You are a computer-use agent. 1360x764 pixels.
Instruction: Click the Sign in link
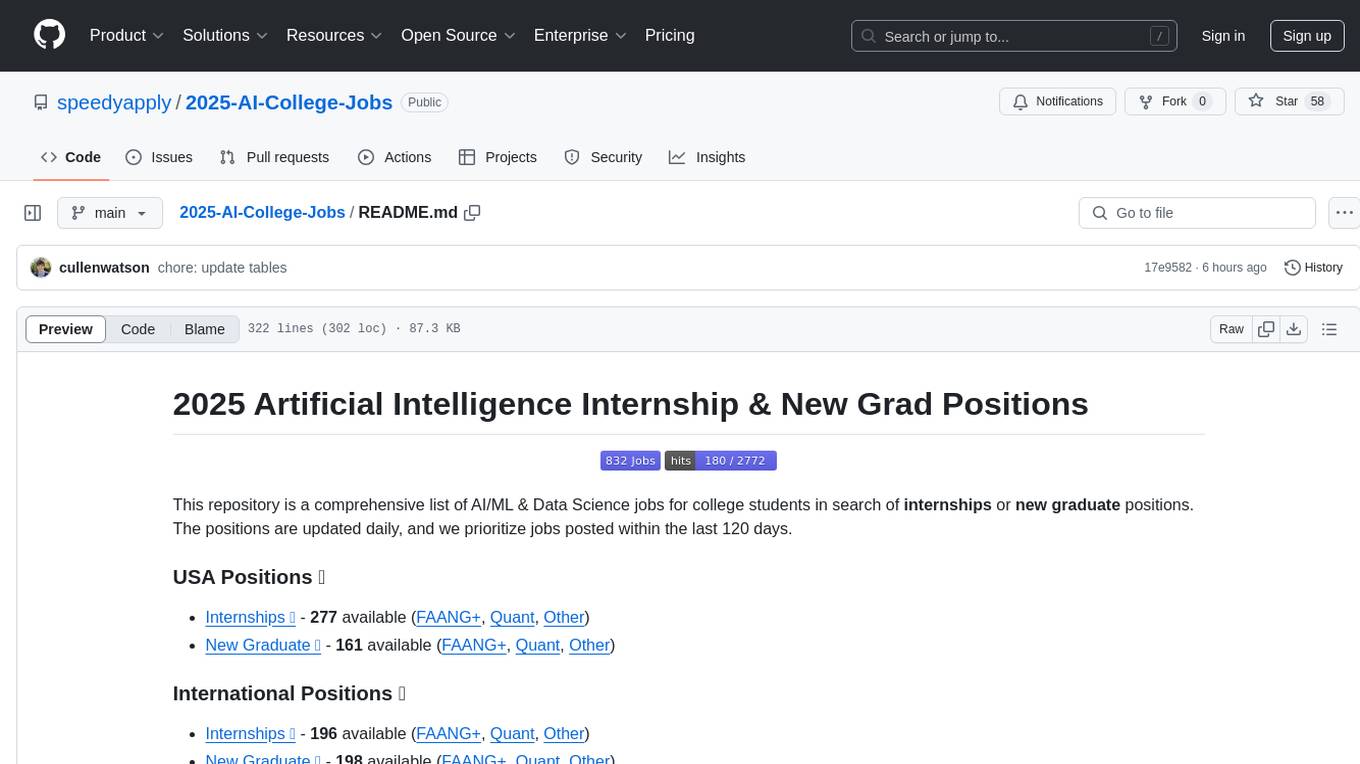[1223, 36]
